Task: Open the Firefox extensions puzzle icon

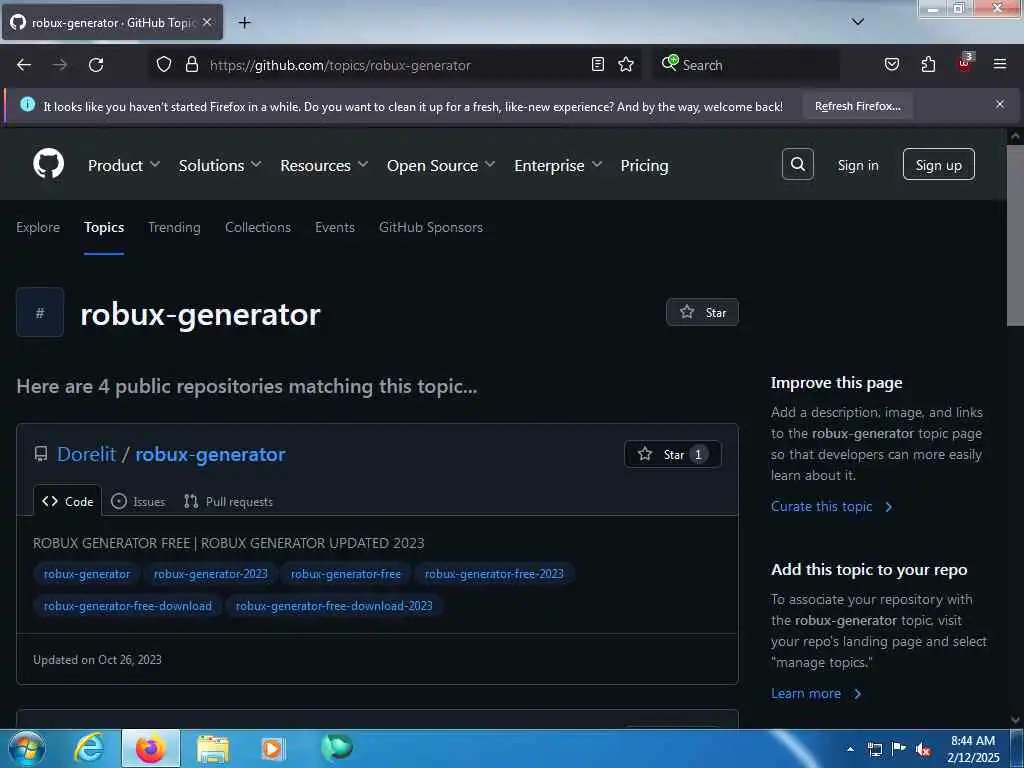Action: click(x=928, y=64)
